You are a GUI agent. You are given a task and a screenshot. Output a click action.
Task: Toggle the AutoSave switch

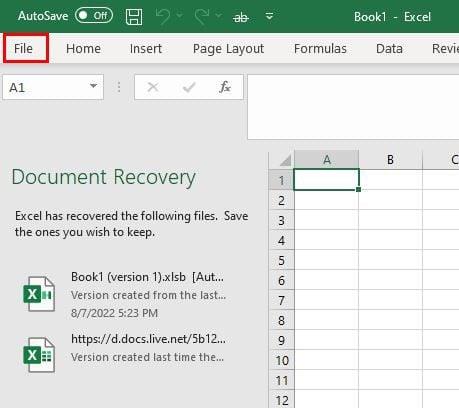pos(94,16)
